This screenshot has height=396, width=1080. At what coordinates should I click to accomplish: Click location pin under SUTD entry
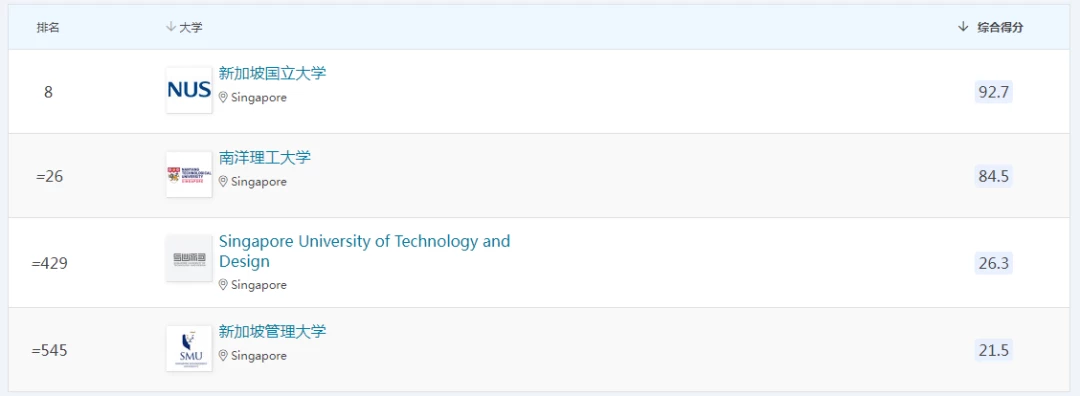223,285
